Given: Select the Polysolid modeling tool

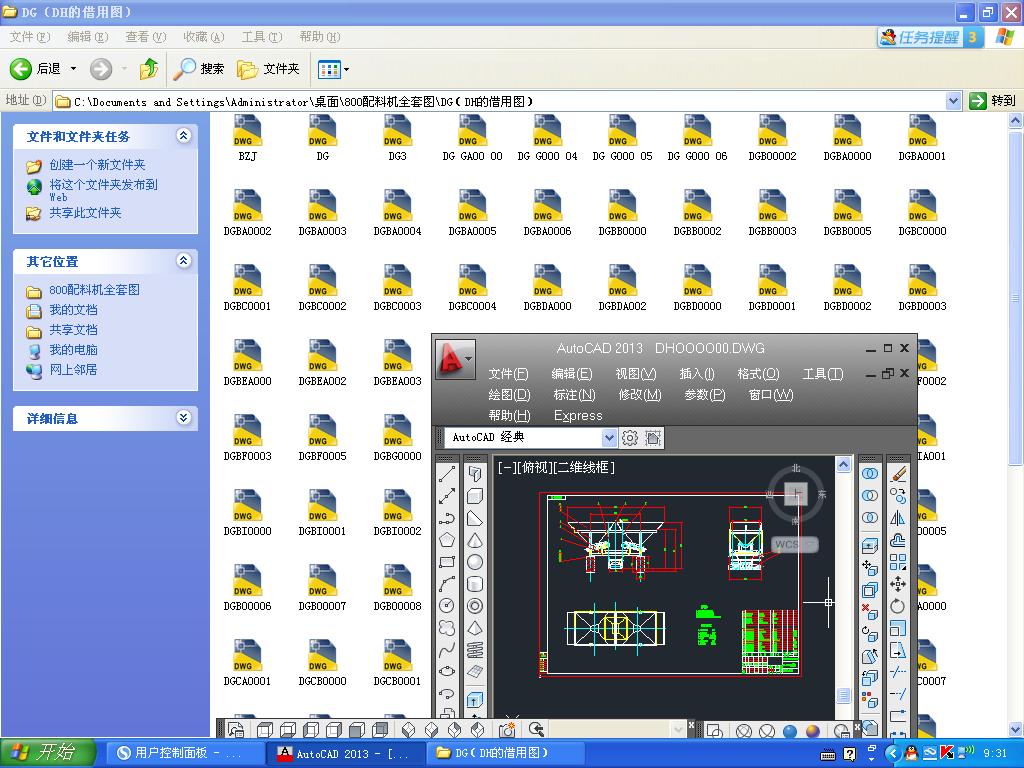Looking at the screenshot, I should click(x=475, y=474).
